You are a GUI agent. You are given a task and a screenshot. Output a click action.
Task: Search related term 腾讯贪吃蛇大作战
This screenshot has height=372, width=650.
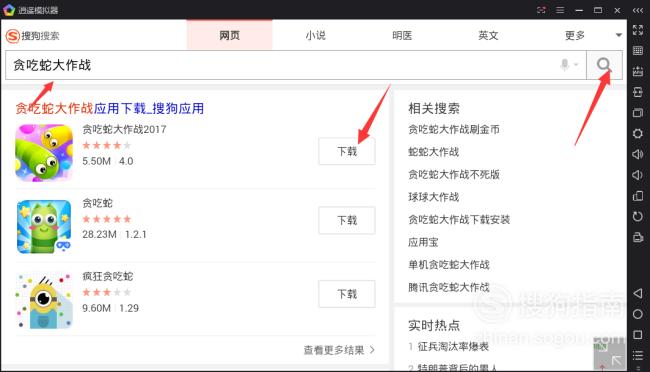pos(449,287)
